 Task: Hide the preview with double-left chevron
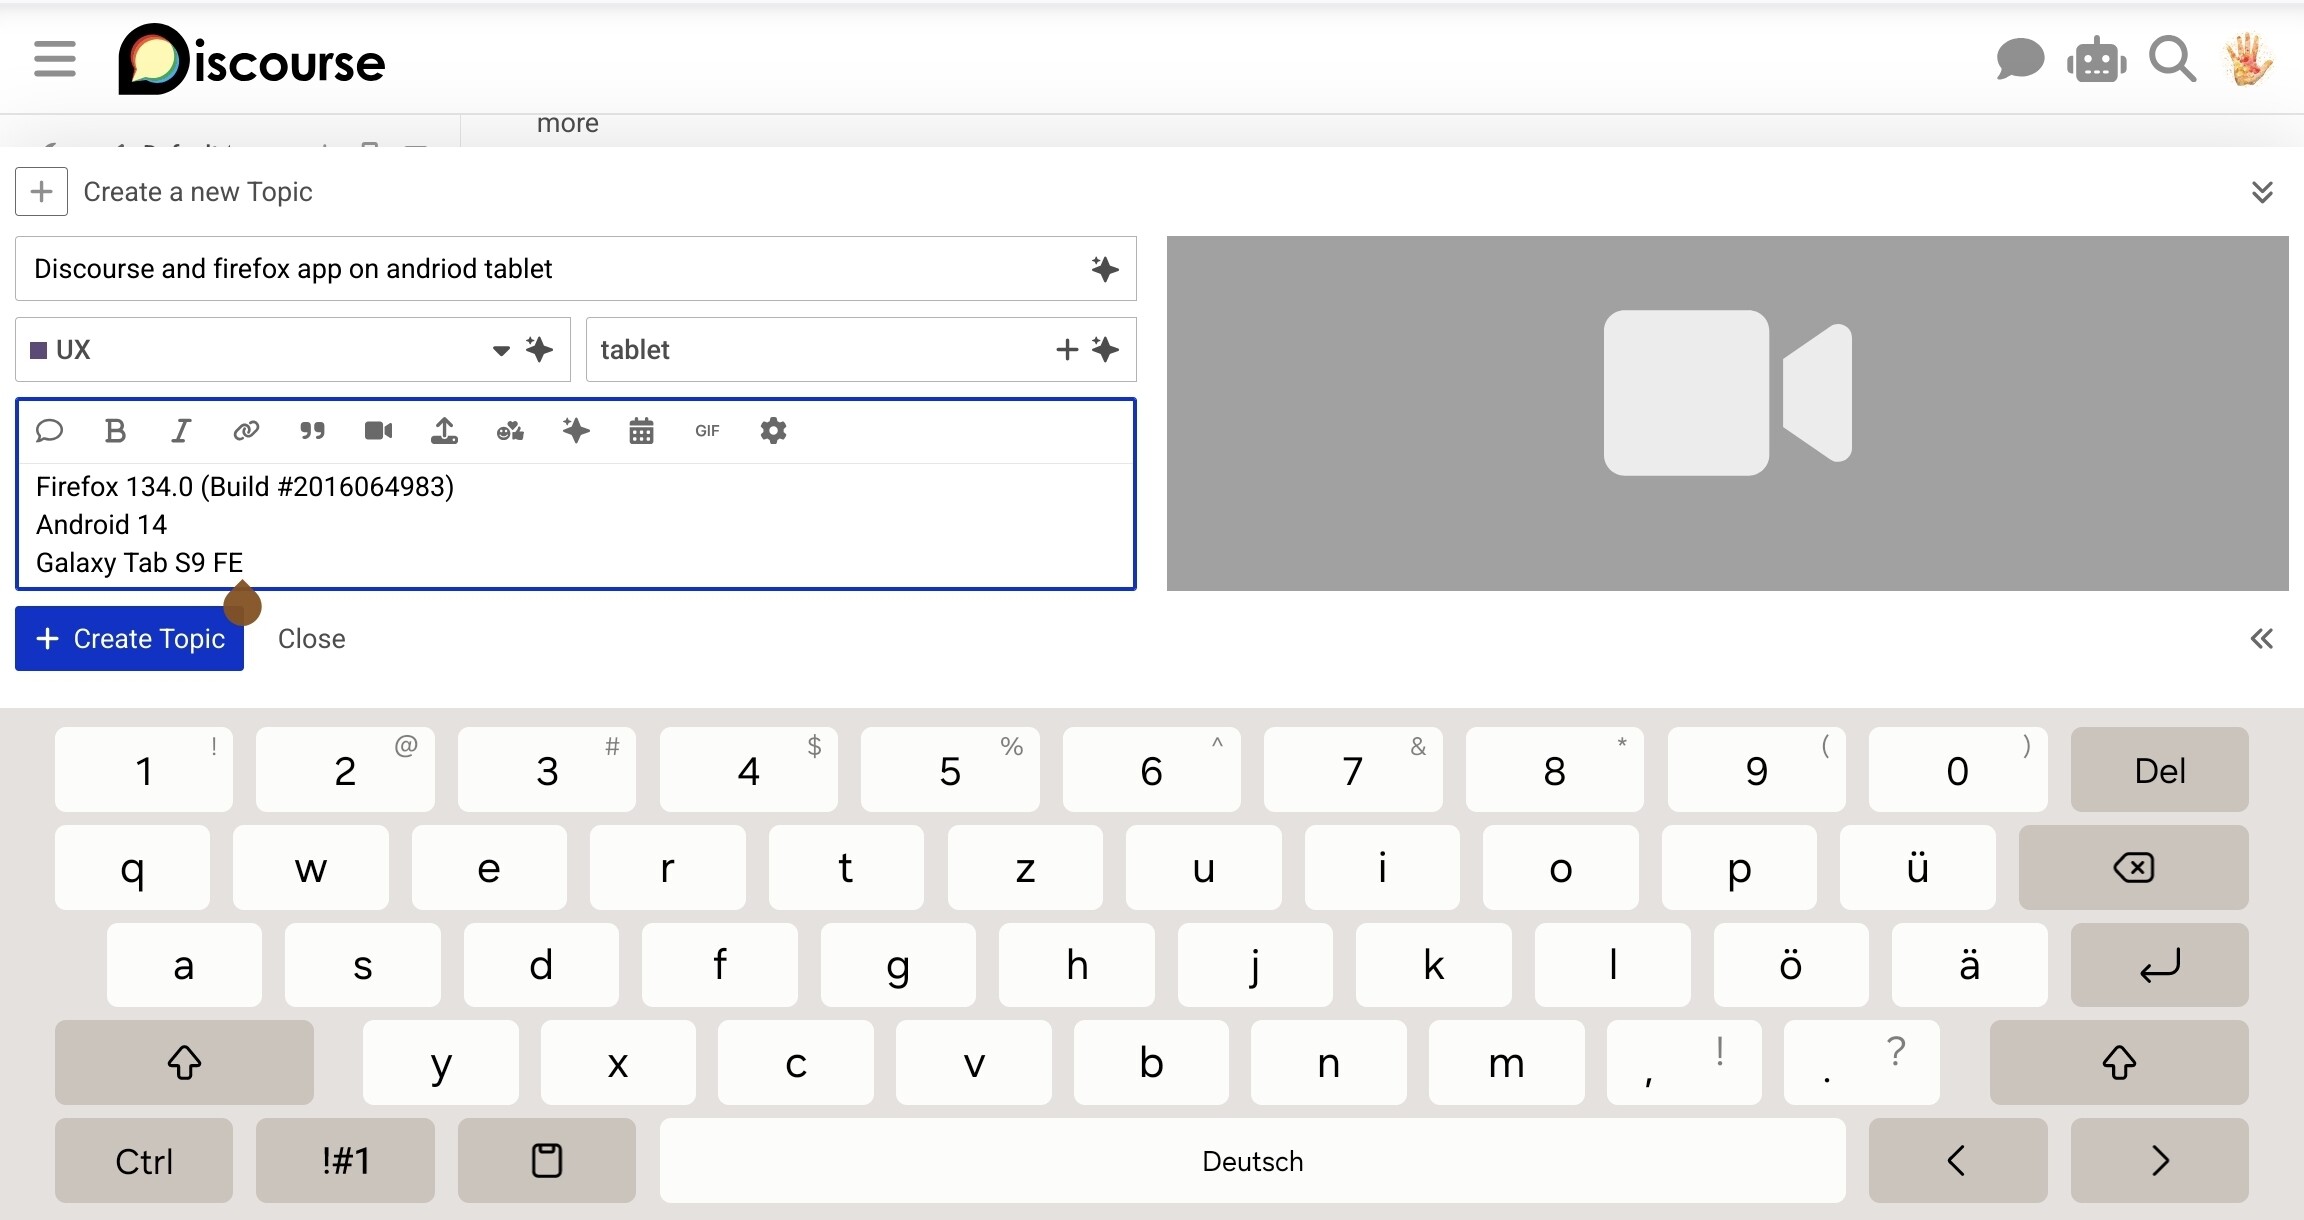pos(2262,639)
